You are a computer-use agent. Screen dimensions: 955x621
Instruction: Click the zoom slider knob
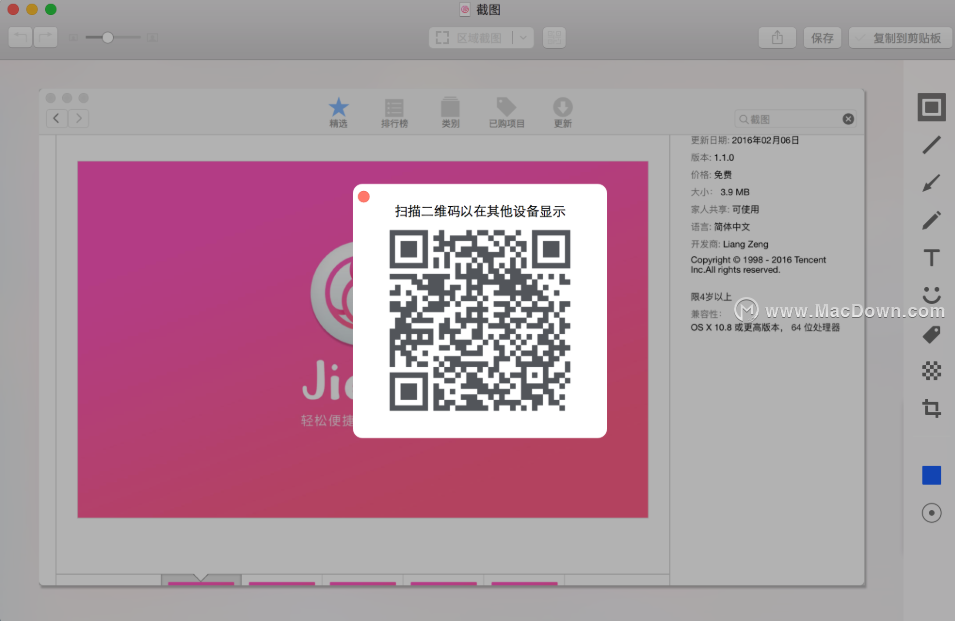coord(108,38)
